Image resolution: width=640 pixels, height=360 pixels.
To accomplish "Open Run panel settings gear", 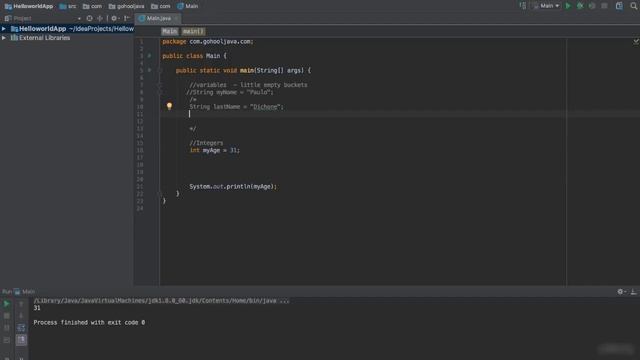I will [x=621, y=291].
